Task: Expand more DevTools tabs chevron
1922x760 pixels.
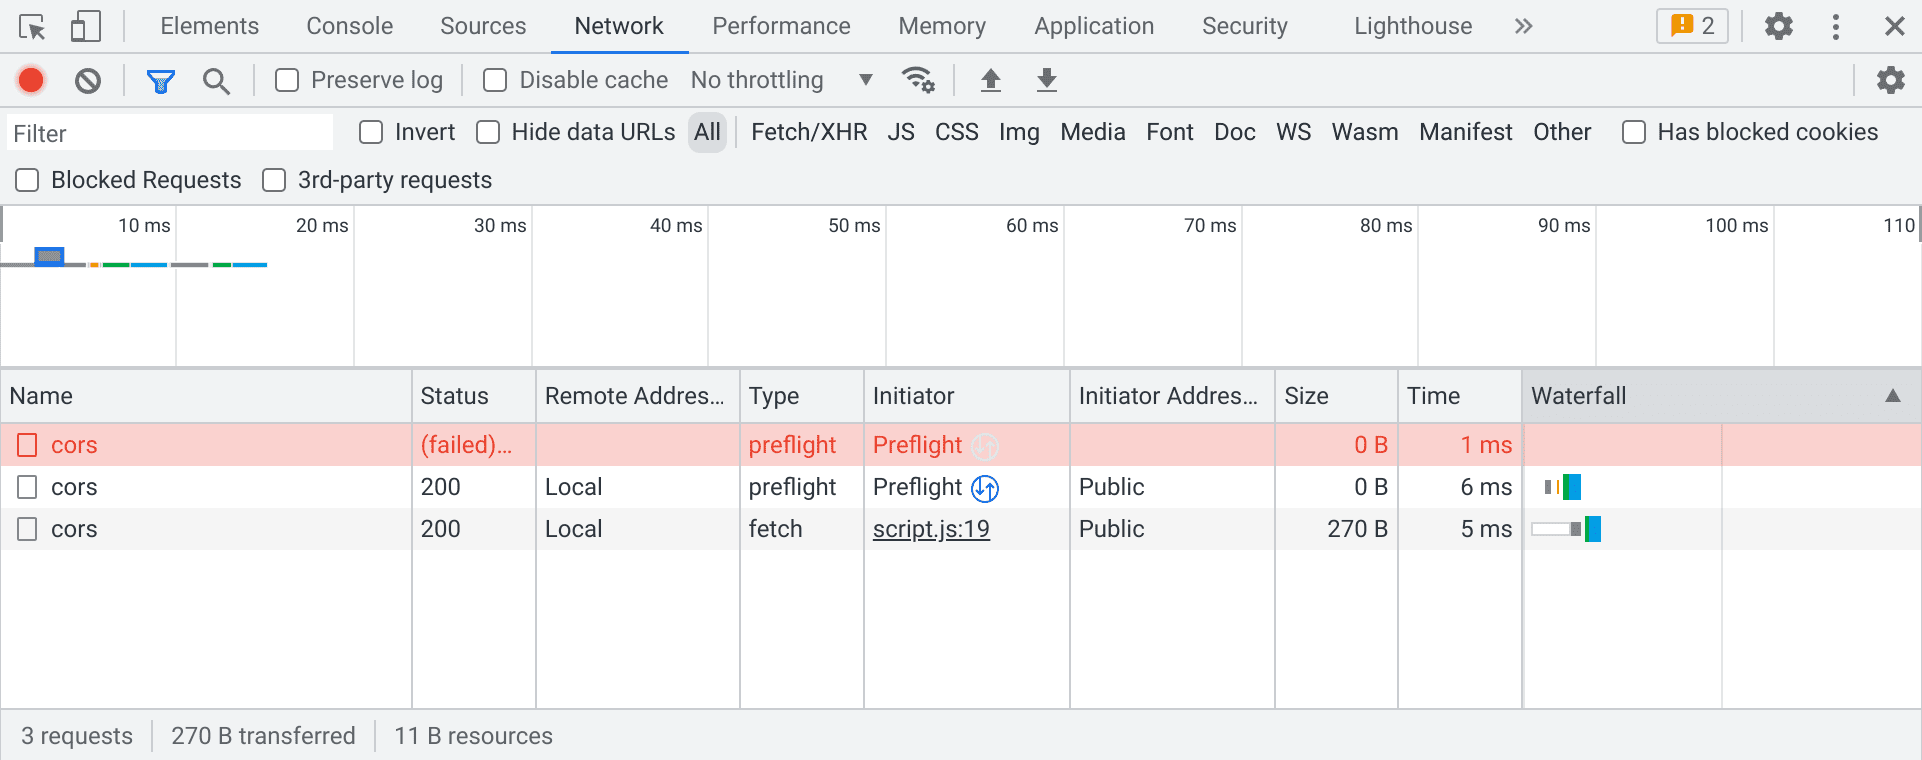Action: point(1523,27)
